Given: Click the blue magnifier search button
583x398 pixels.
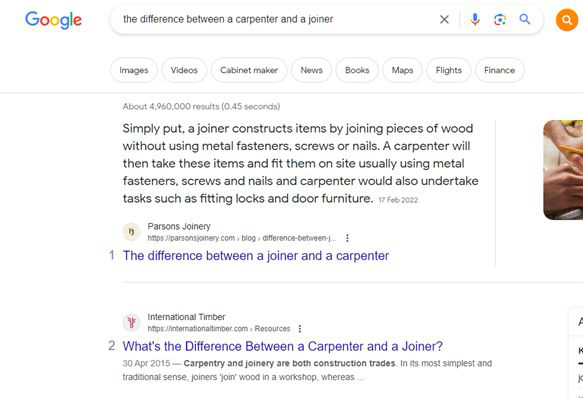Looking at the screenshot, I should pos(525,19).
